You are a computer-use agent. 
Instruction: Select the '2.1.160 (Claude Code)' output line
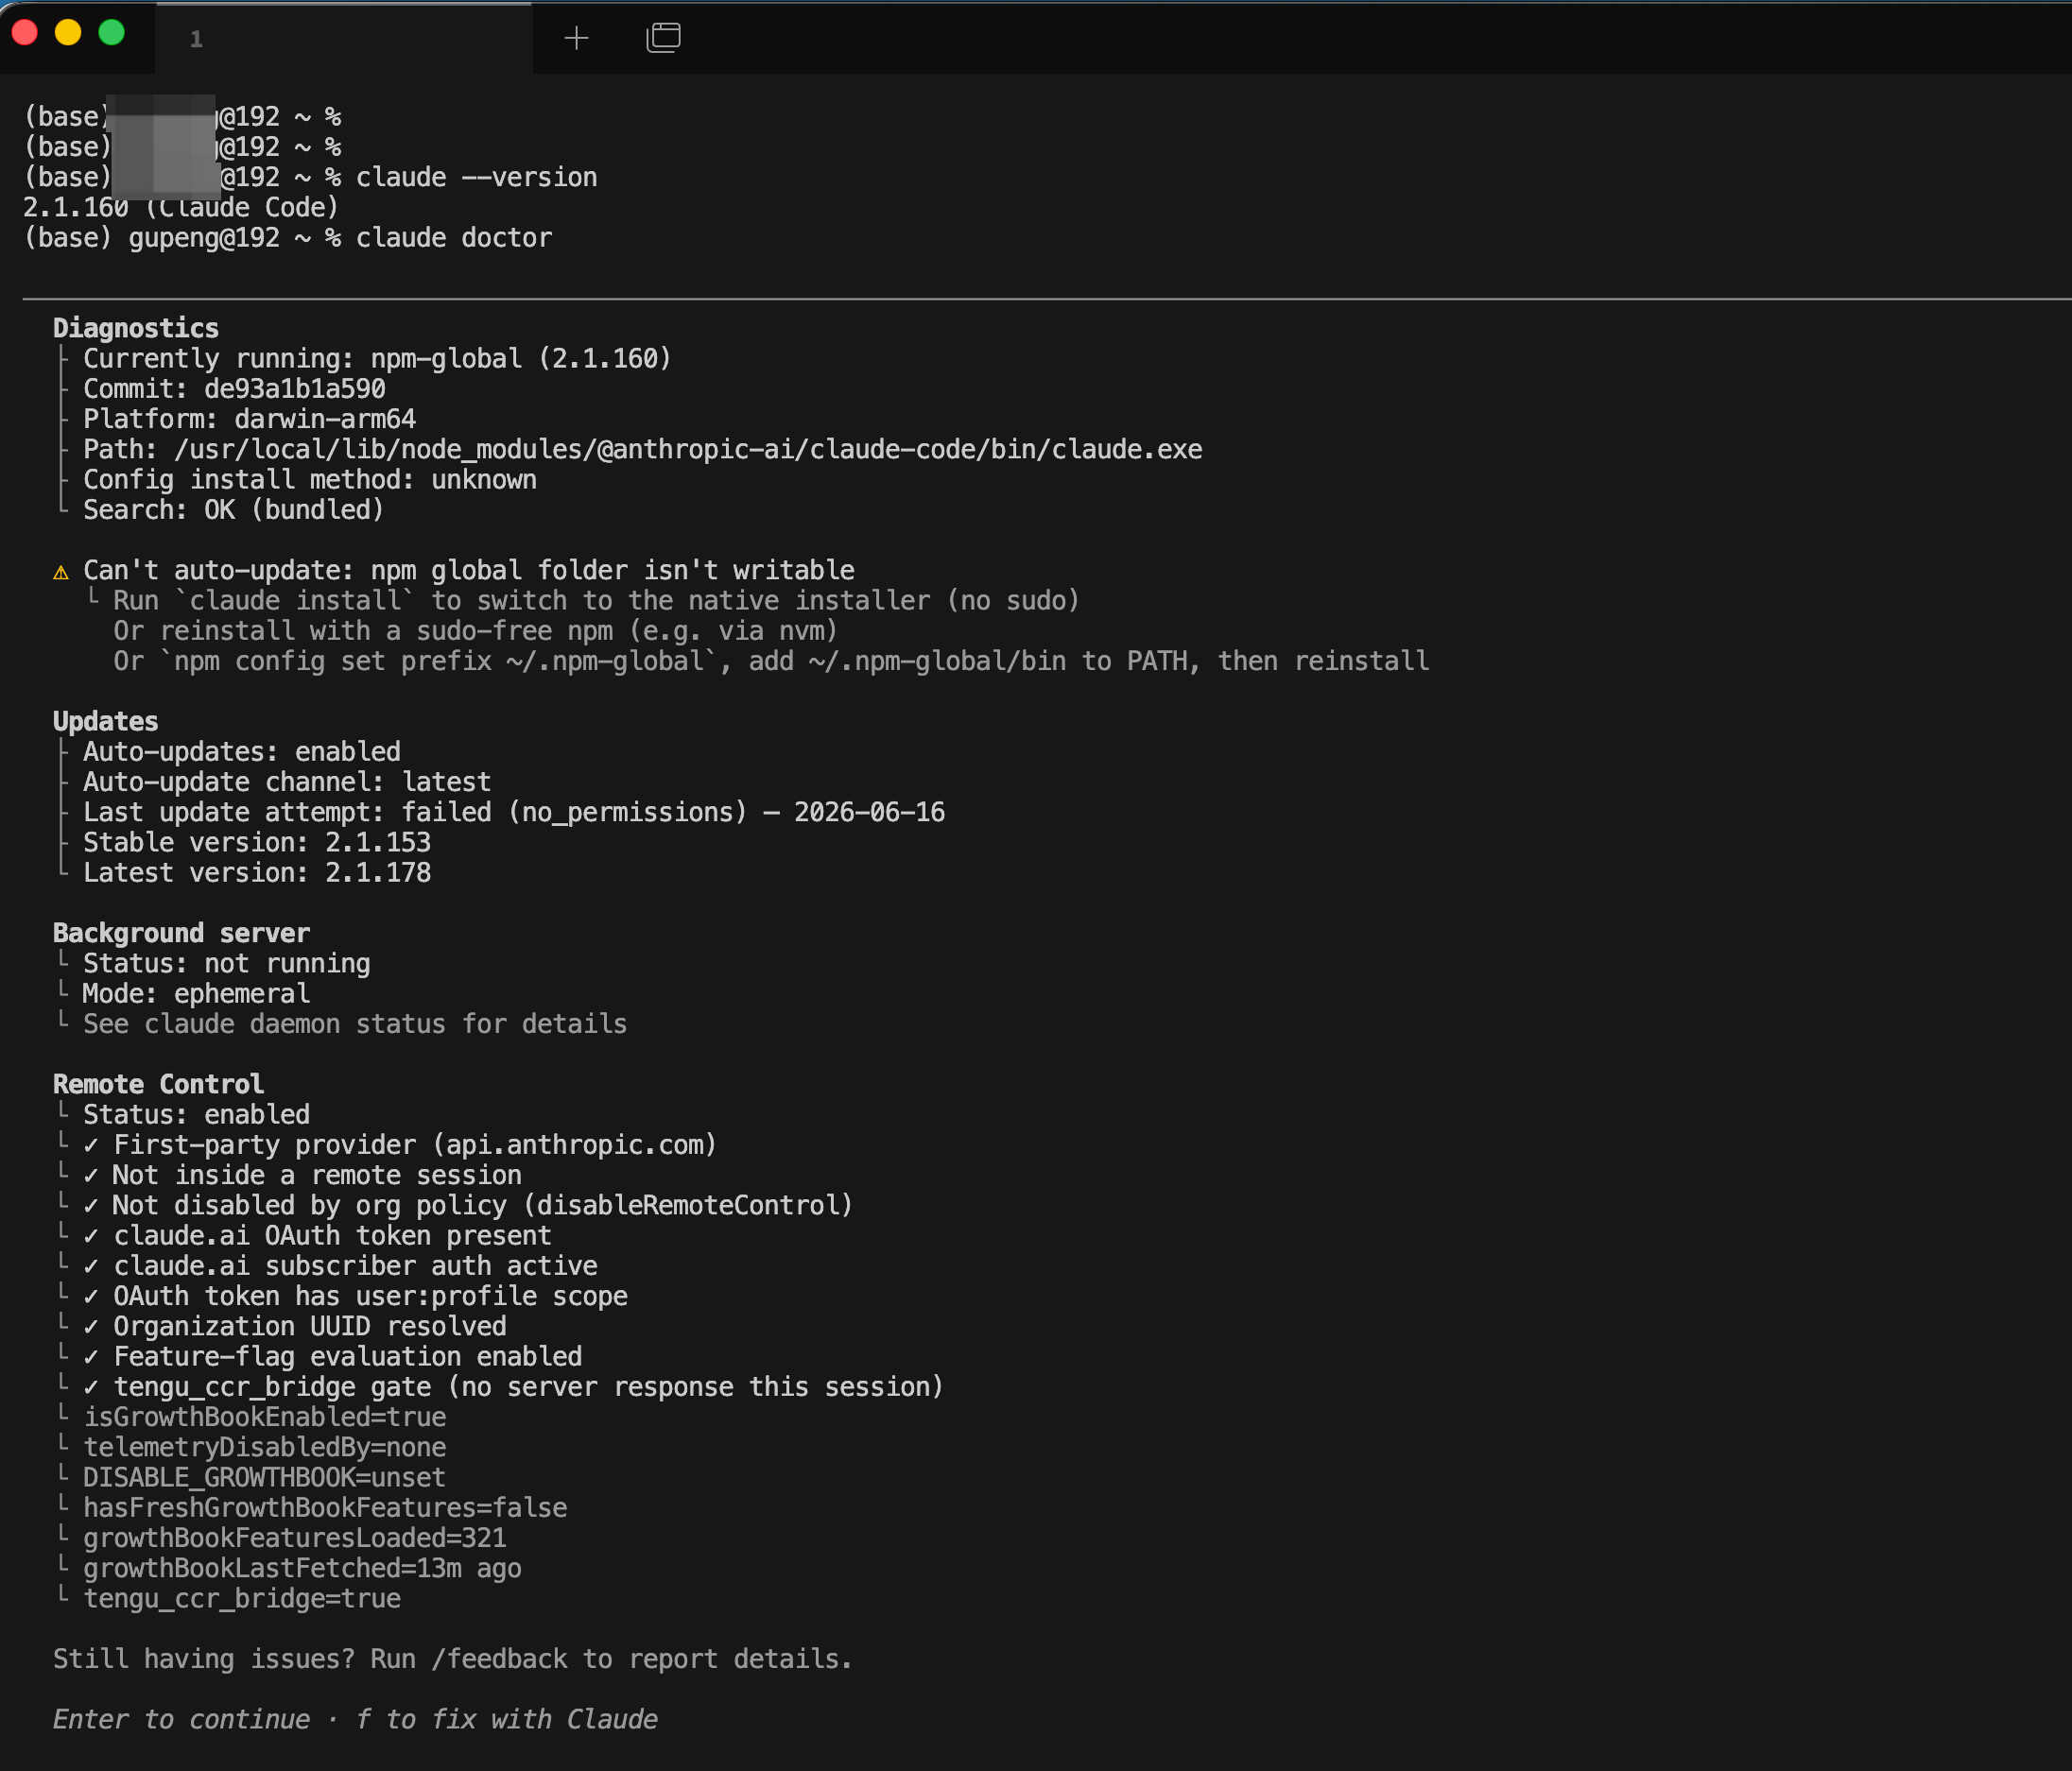(x=181, y=207)
